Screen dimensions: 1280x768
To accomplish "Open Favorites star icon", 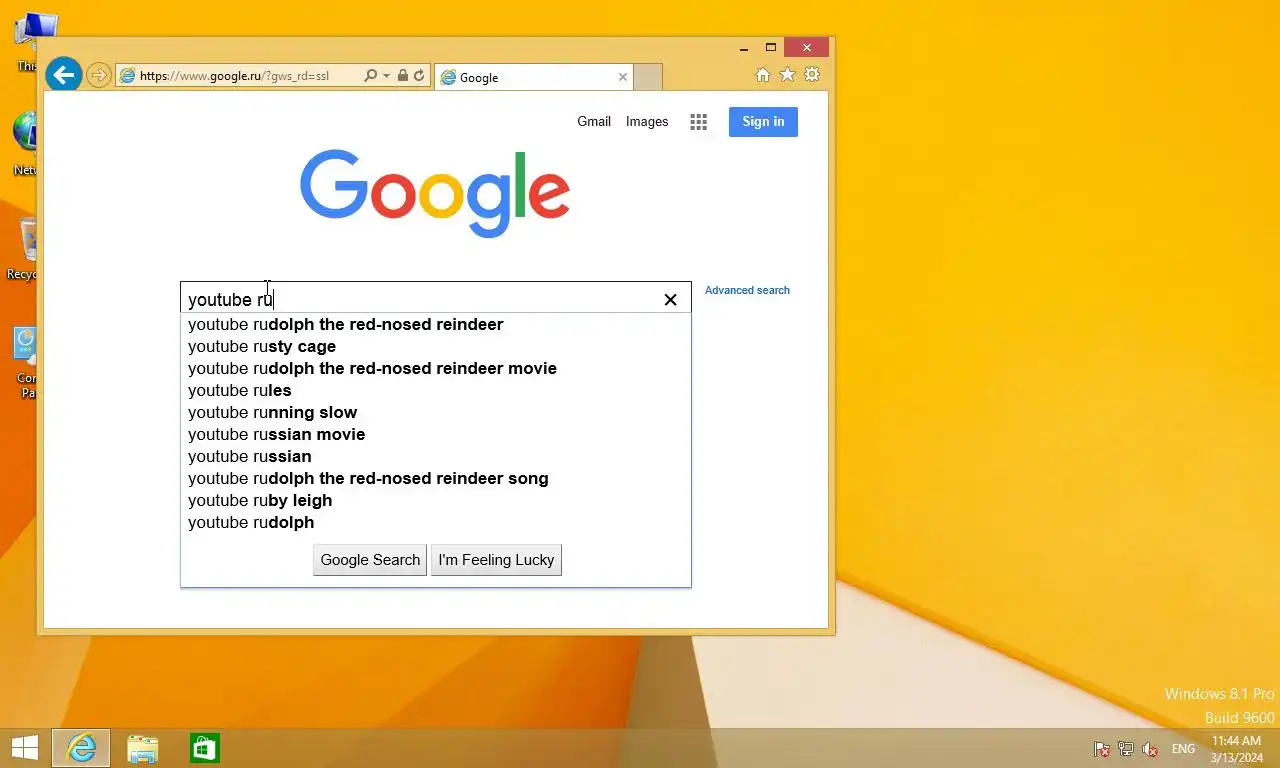I will (x=787, y=75).
